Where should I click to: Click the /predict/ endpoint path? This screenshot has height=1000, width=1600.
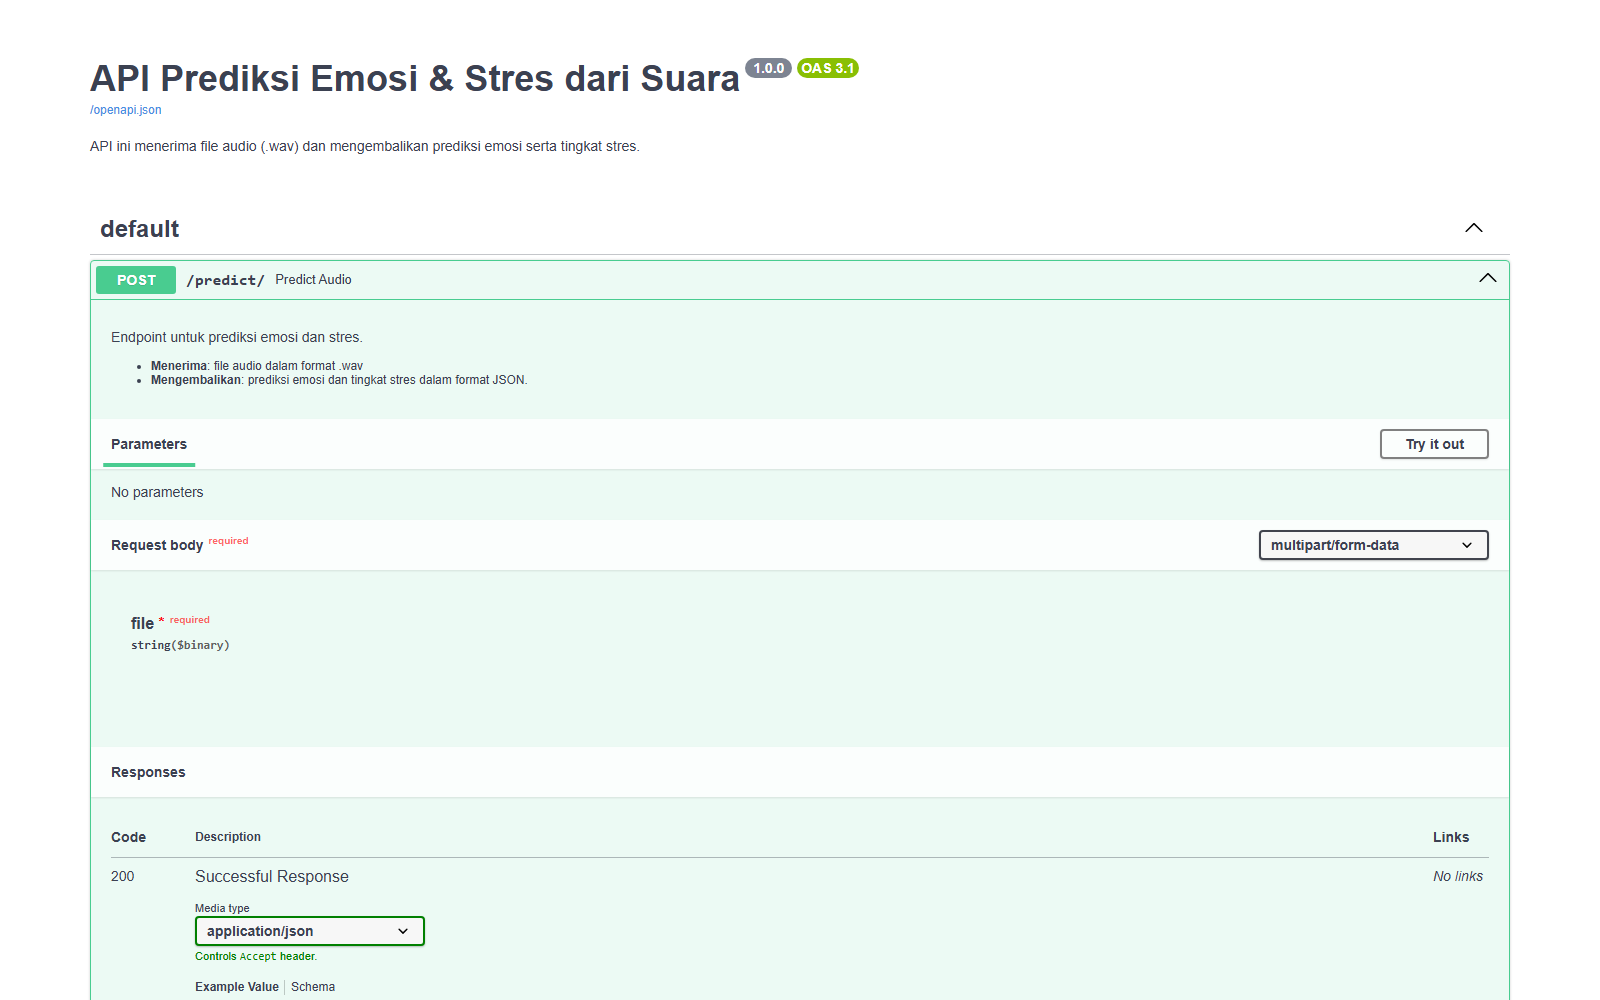click(x=225, y=280)
